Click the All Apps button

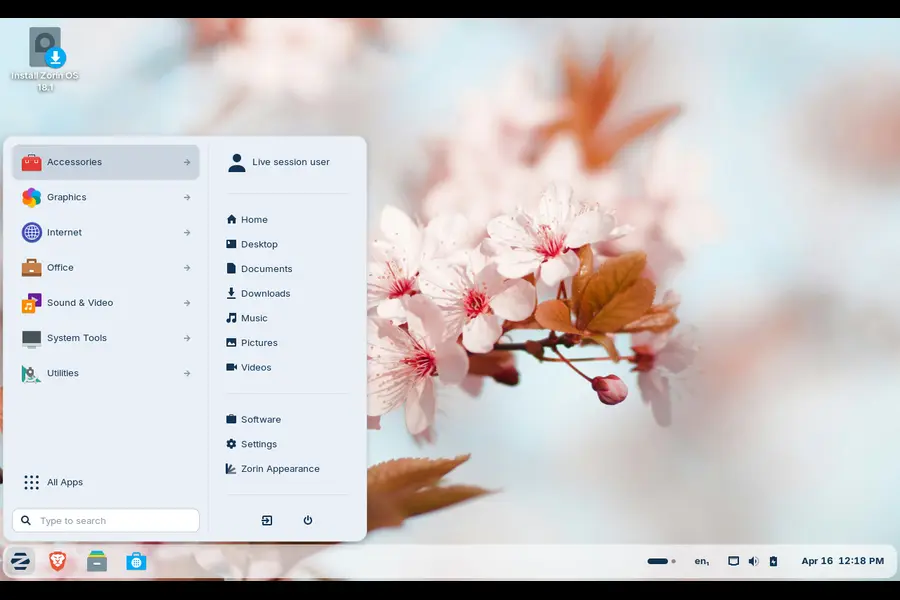click(53, 482)
